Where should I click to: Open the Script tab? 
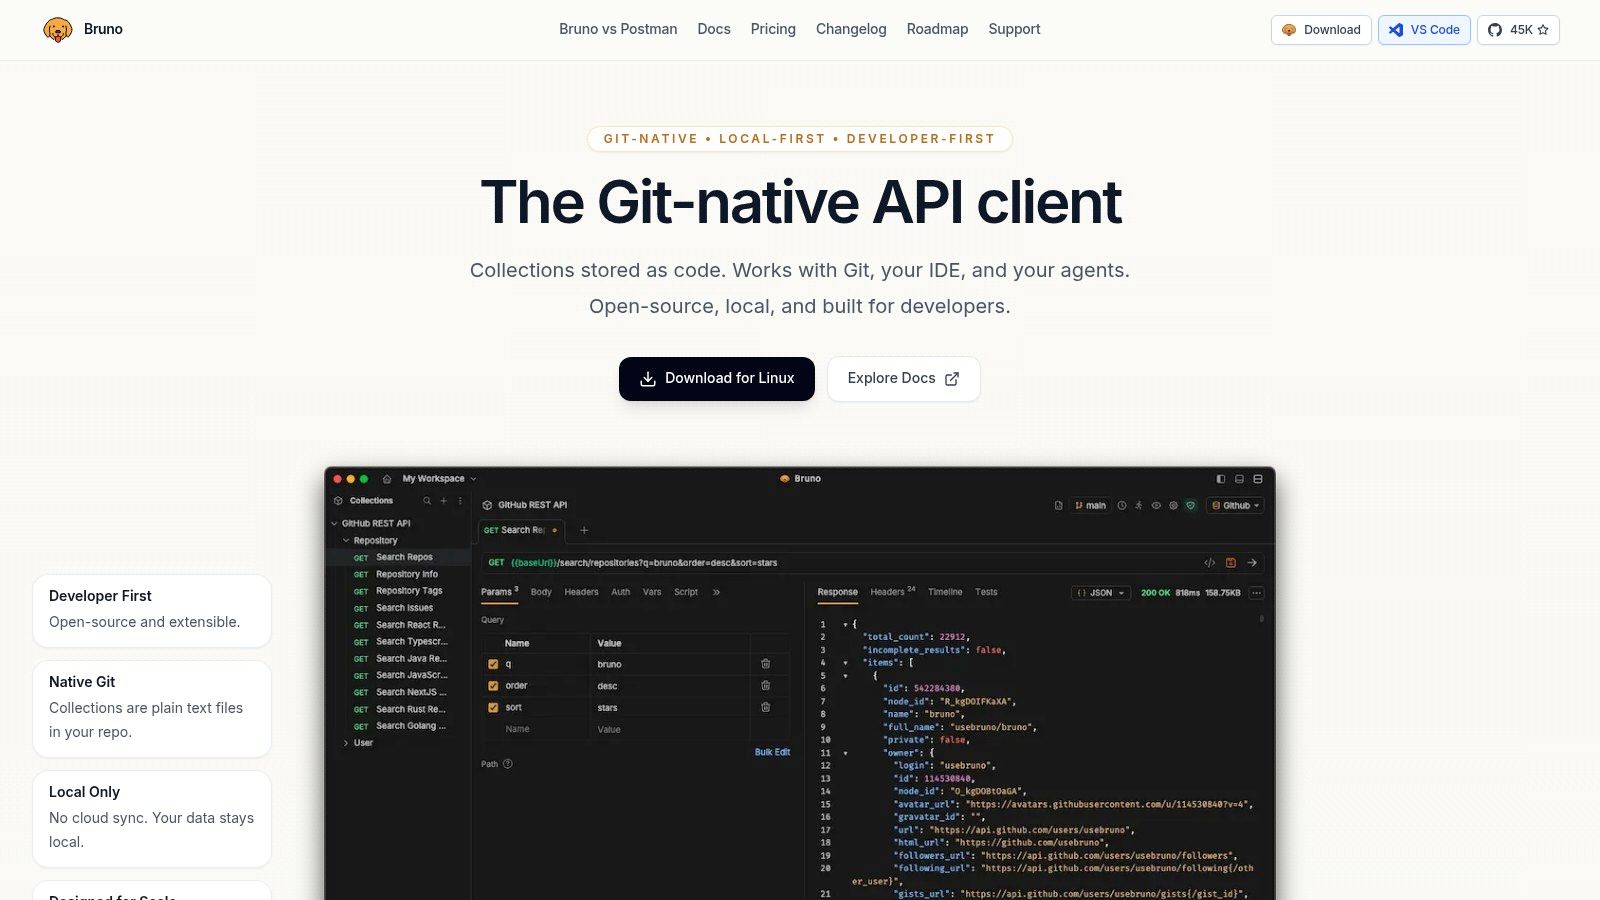pos(686,592)
